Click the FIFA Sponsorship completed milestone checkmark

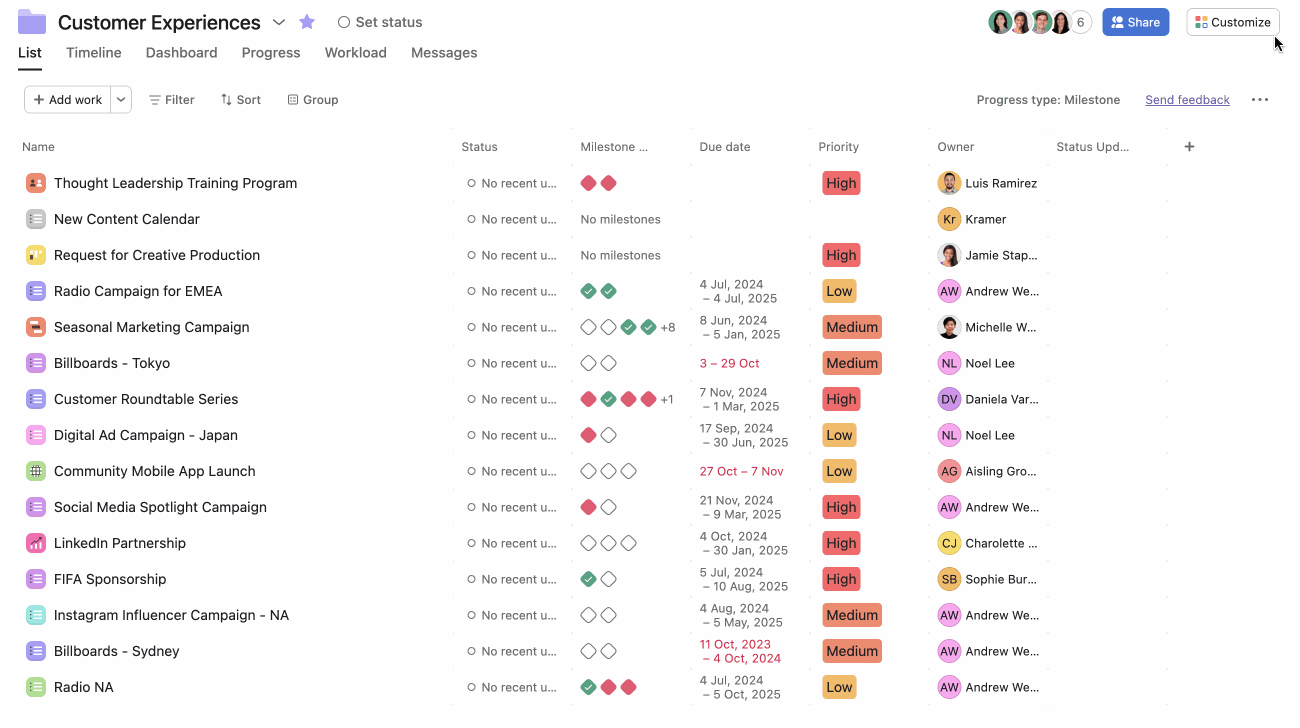click(588, 579)
